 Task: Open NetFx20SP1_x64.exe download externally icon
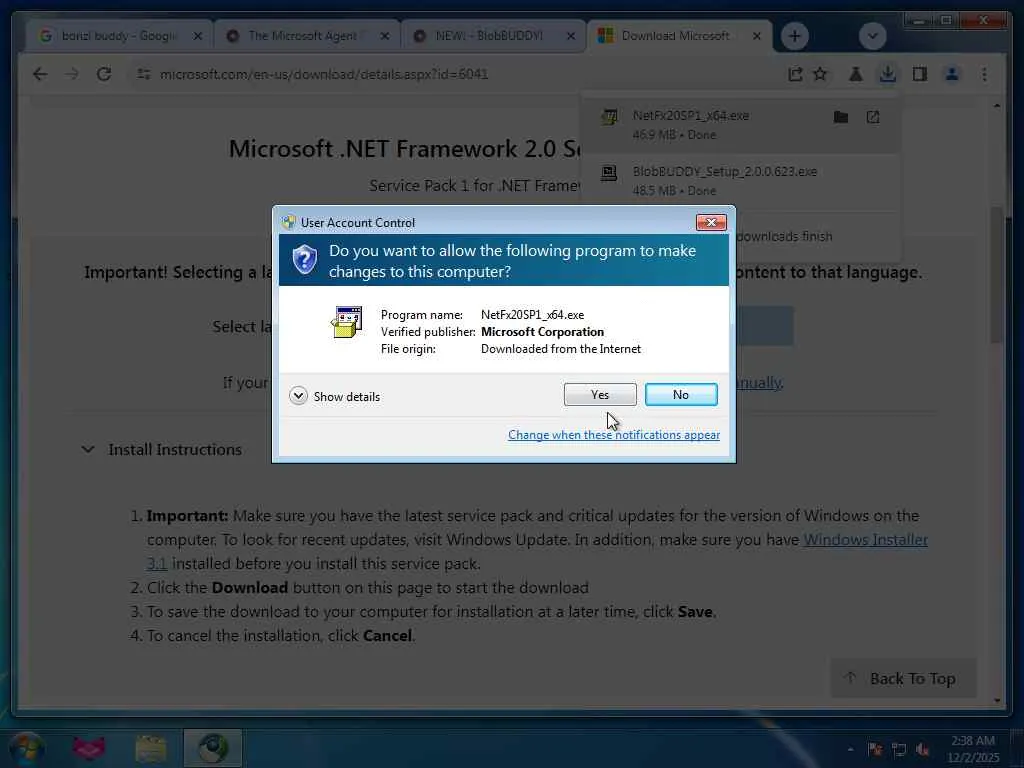coord(873,117)
